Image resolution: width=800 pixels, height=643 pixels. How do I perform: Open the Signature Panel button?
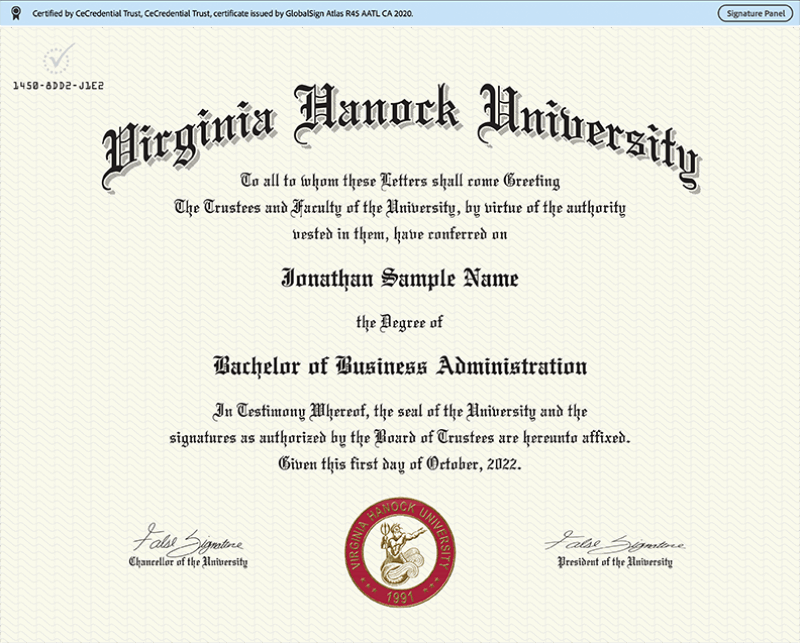[756, 14]
